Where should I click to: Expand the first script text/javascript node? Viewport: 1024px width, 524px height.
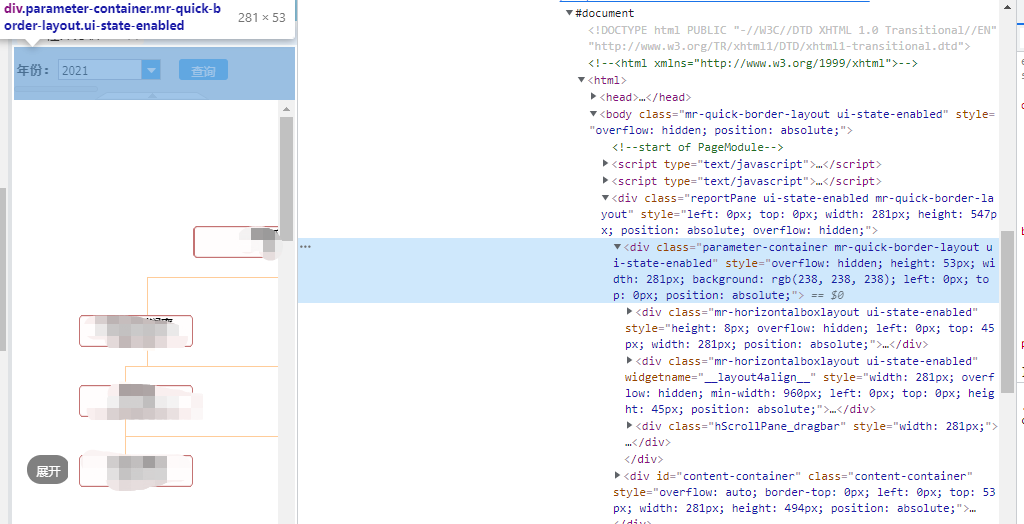pos(605,164)
